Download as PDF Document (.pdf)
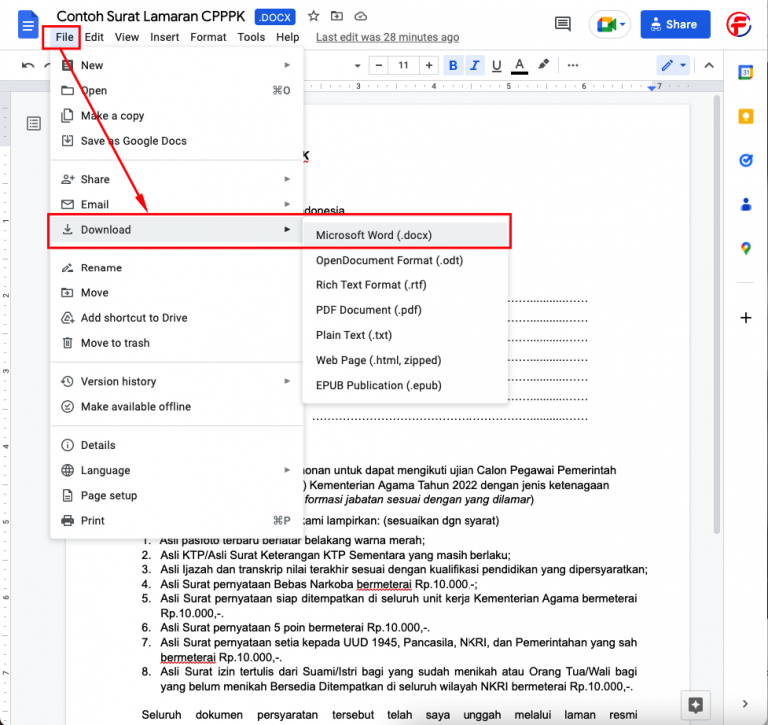768x725 pixels. 405,310
